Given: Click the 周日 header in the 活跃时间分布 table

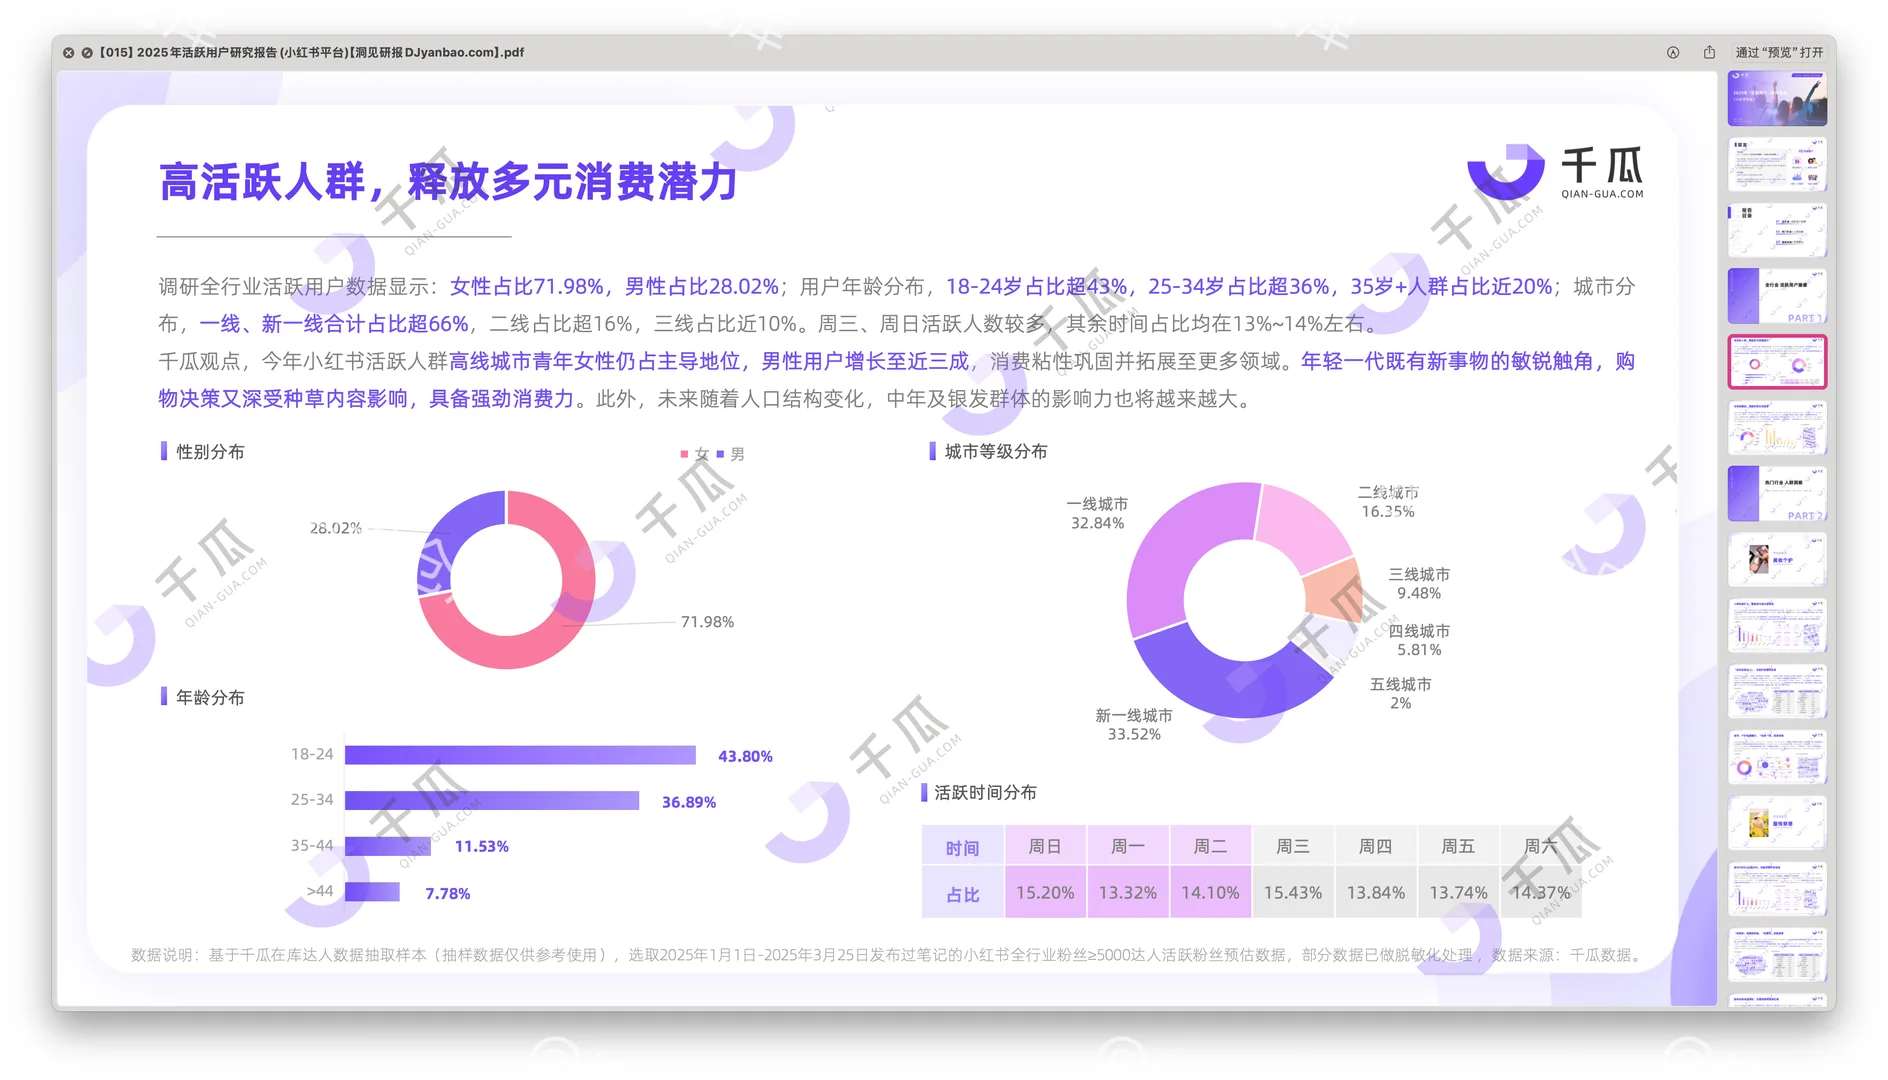Looking at the screenshot, I should coord(1044,845).
